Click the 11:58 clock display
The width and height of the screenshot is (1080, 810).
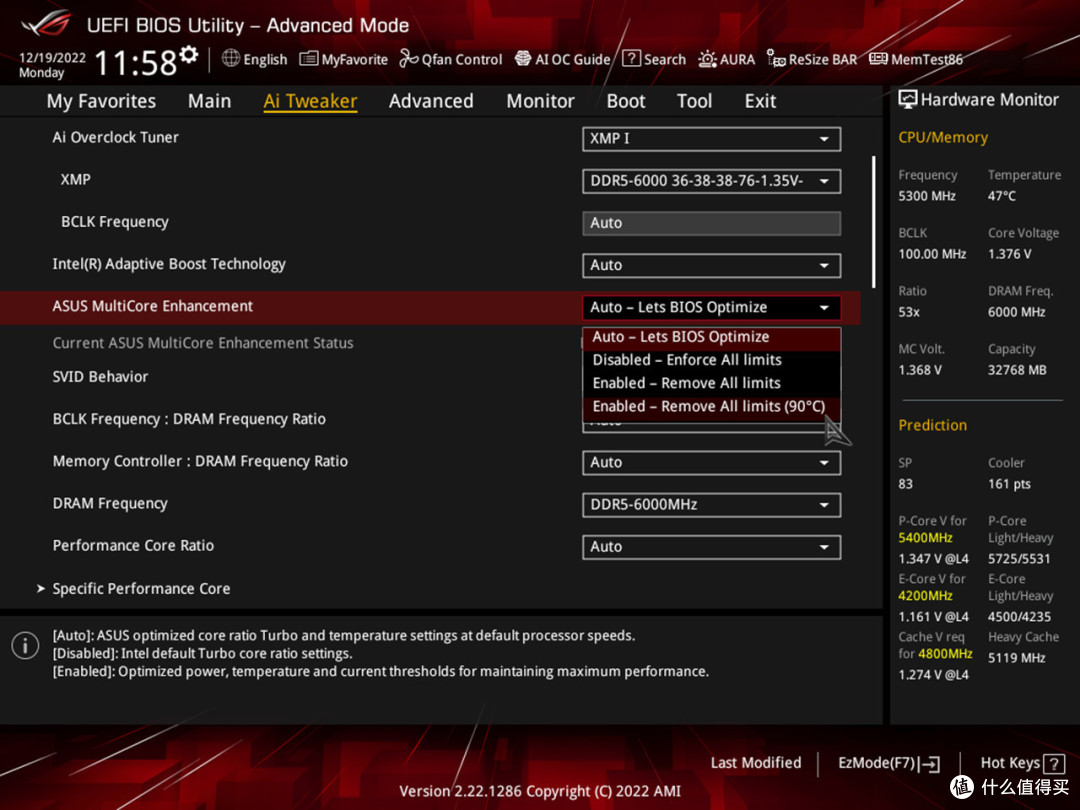click(136, 63)
